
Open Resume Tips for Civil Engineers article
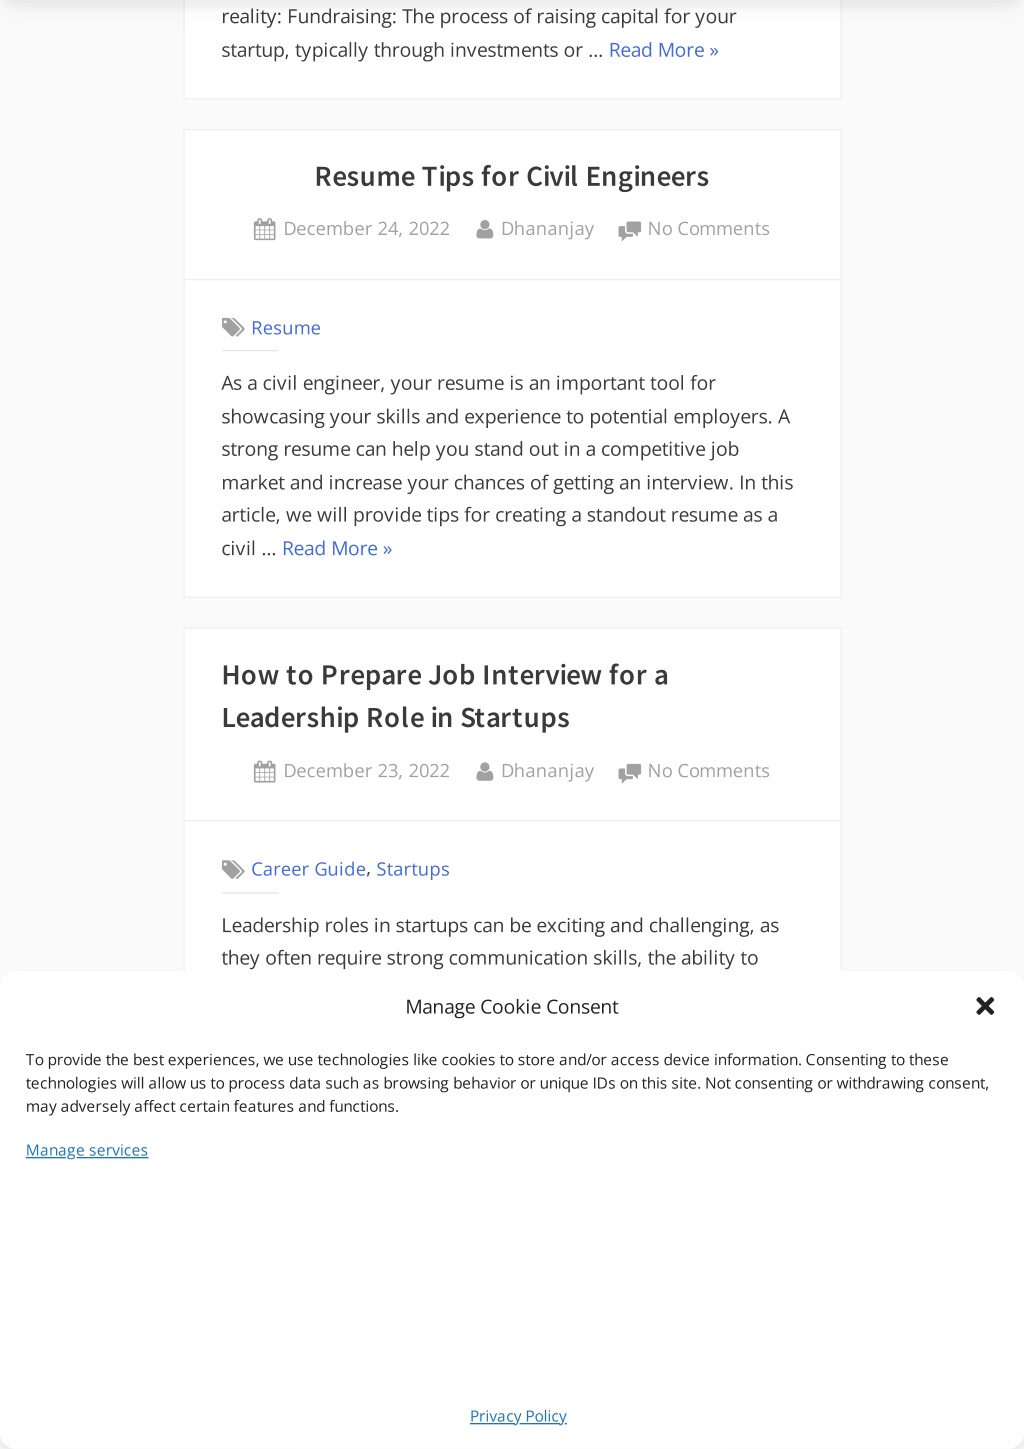[x=512, y=177]
